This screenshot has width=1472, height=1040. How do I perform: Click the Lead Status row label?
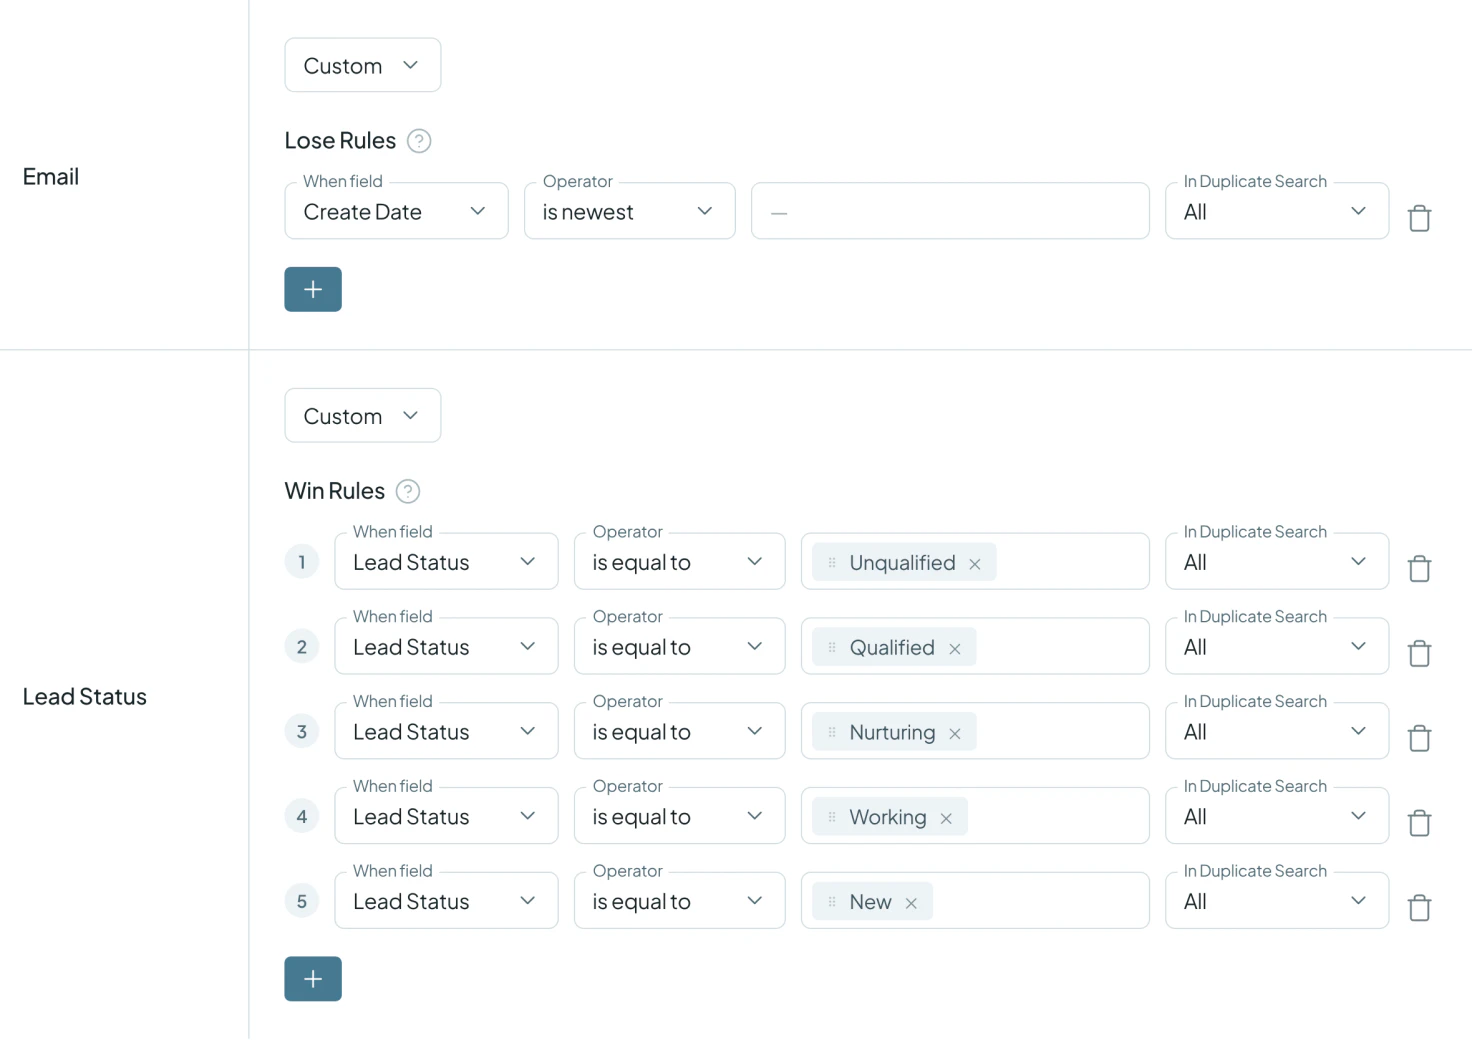(85, 697)
